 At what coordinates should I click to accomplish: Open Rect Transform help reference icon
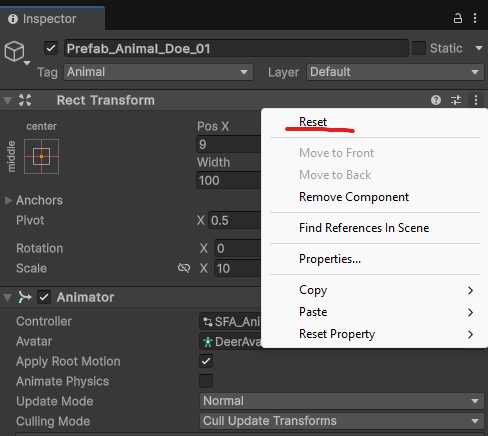tap(436, 100)
